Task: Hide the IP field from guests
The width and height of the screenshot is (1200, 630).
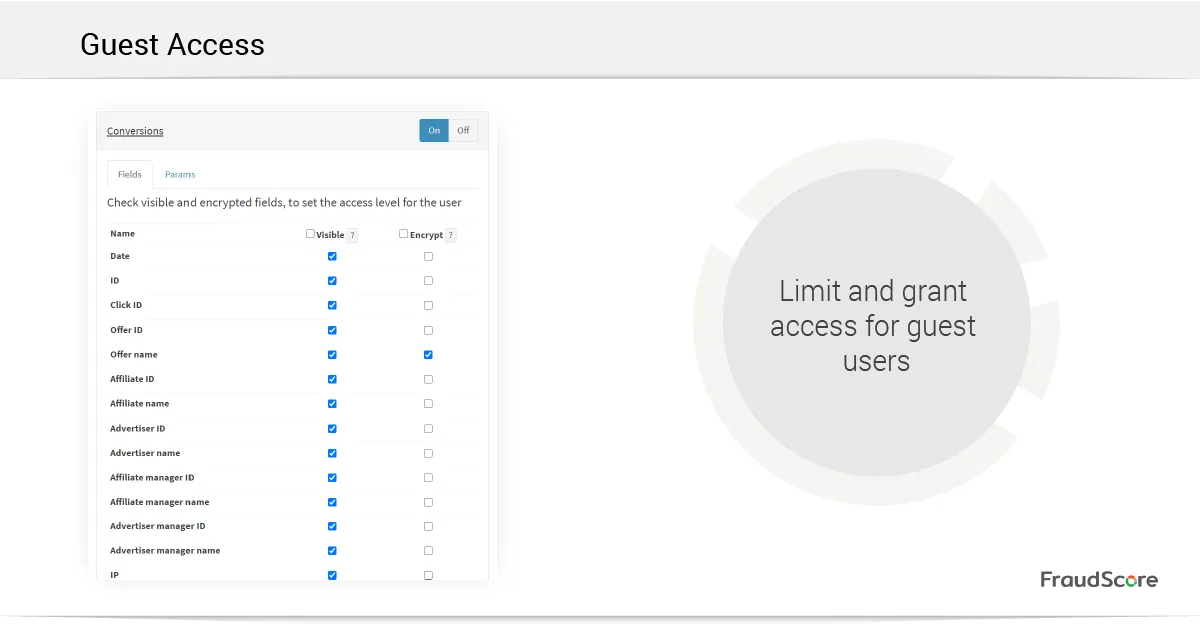Action: [332, 575]
